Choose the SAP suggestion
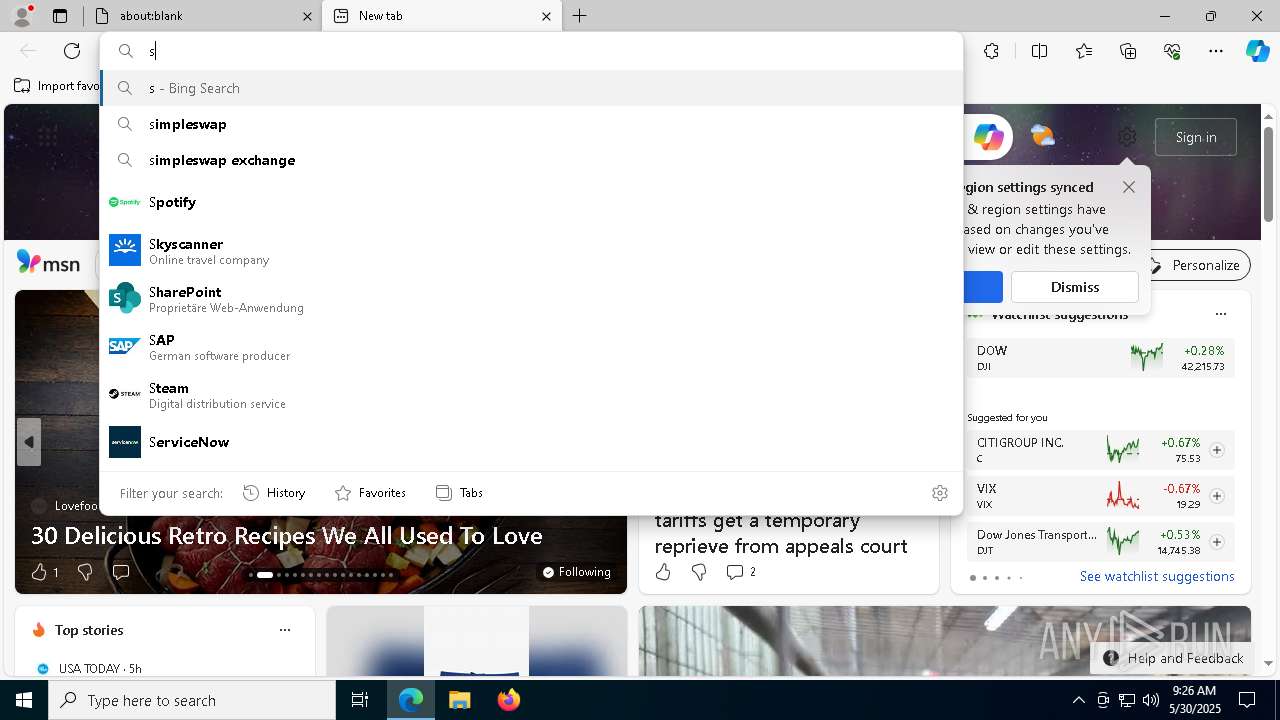The width and height of the screenshot is (1280, 720). (x=531, y=346)
